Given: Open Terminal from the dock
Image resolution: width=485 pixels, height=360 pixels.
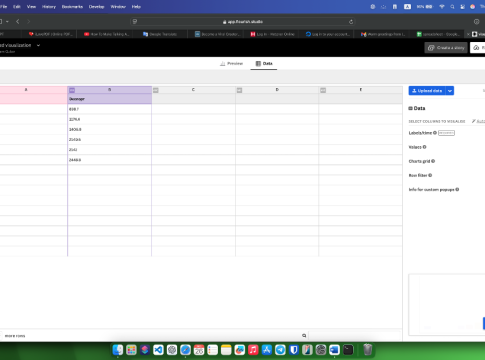Looking at the screenshot, I should point(348,350).
